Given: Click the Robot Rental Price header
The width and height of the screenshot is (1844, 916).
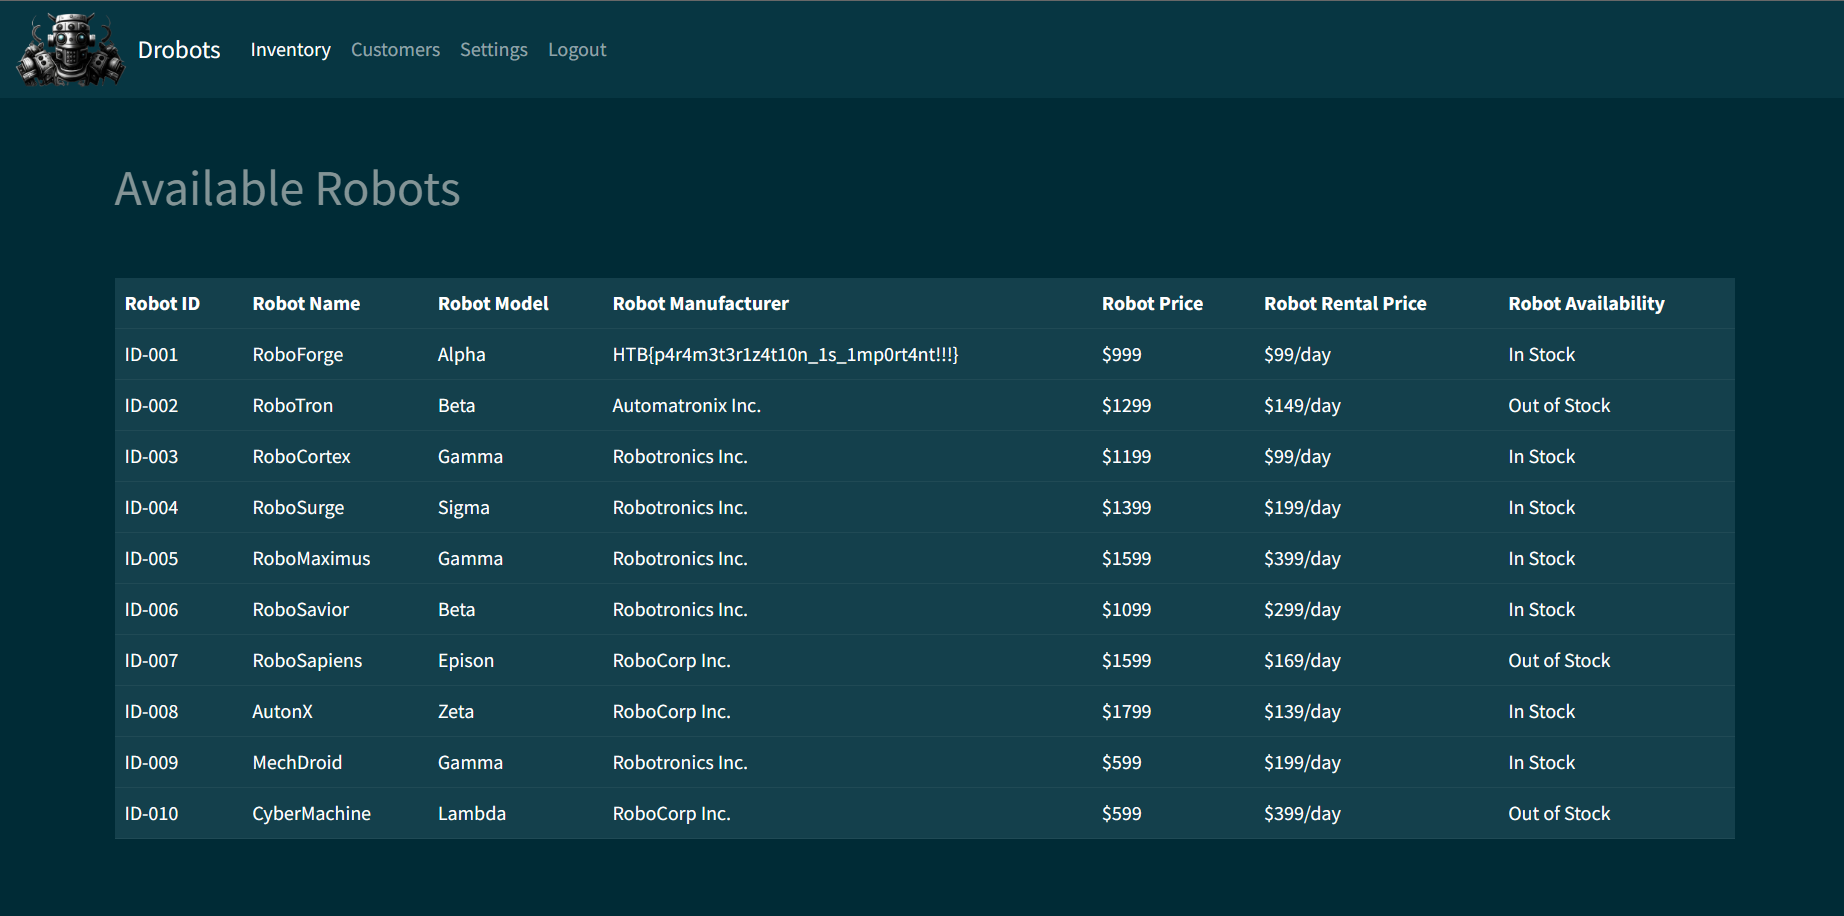Looking at the screenshot, I should 1344,304.
